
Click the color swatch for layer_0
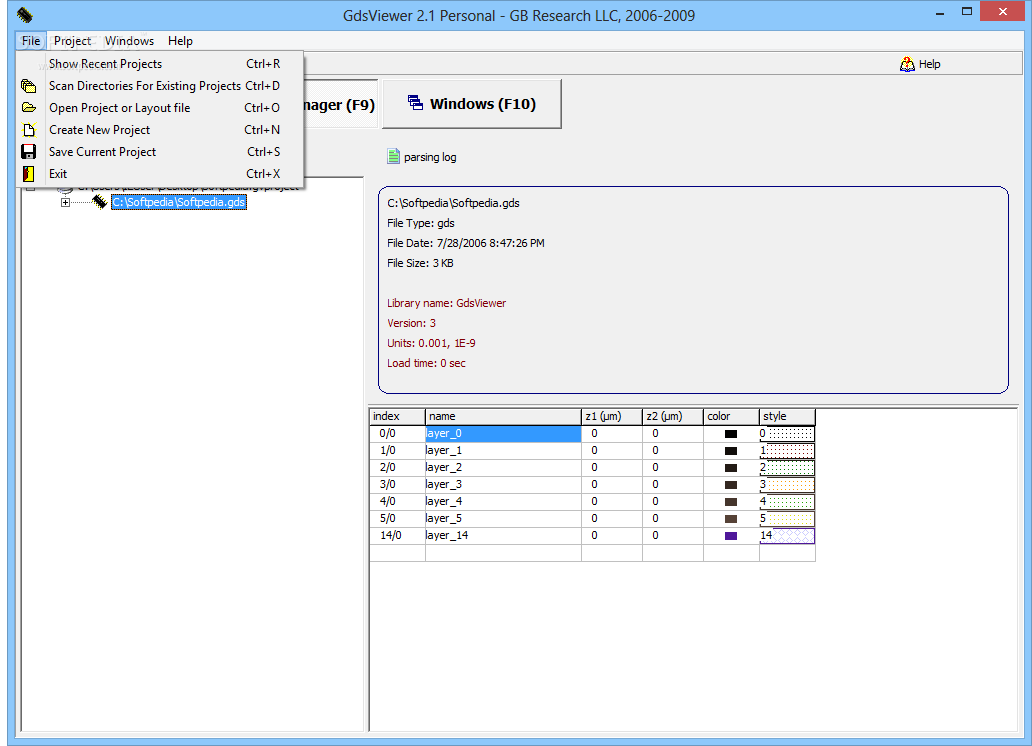coord(731,434)
